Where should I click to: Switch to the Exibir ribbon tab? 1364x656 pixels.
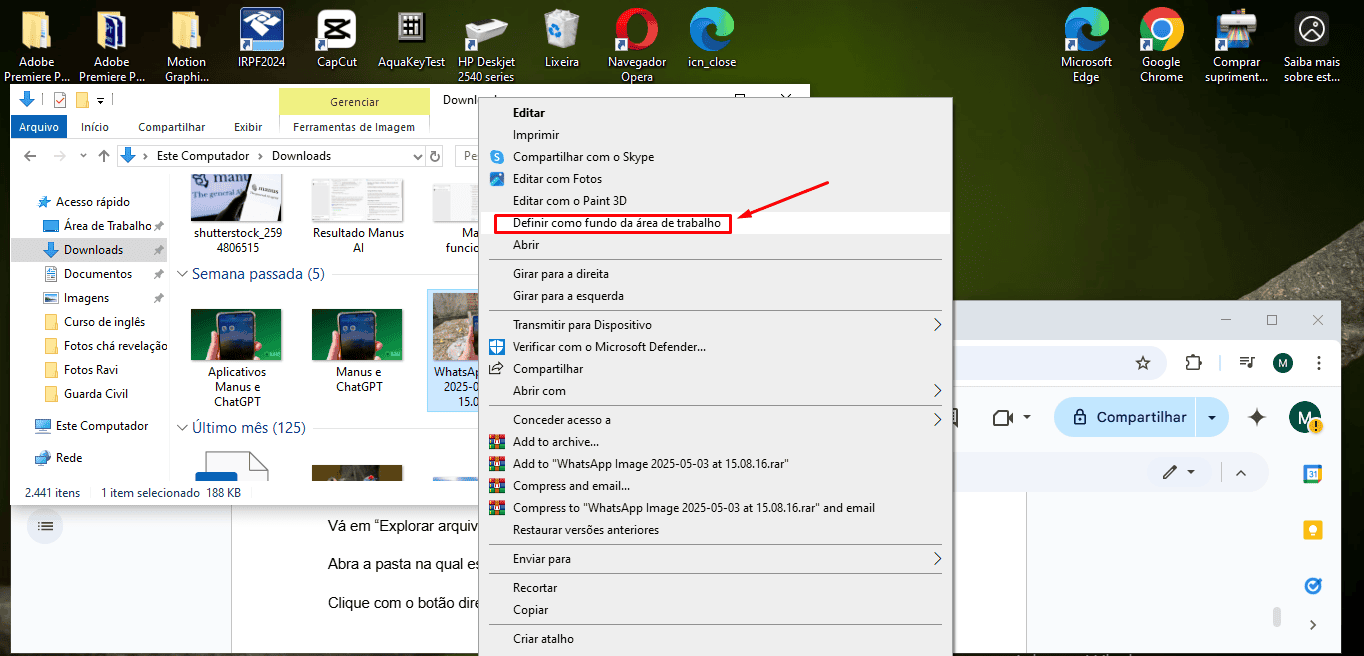247,127
